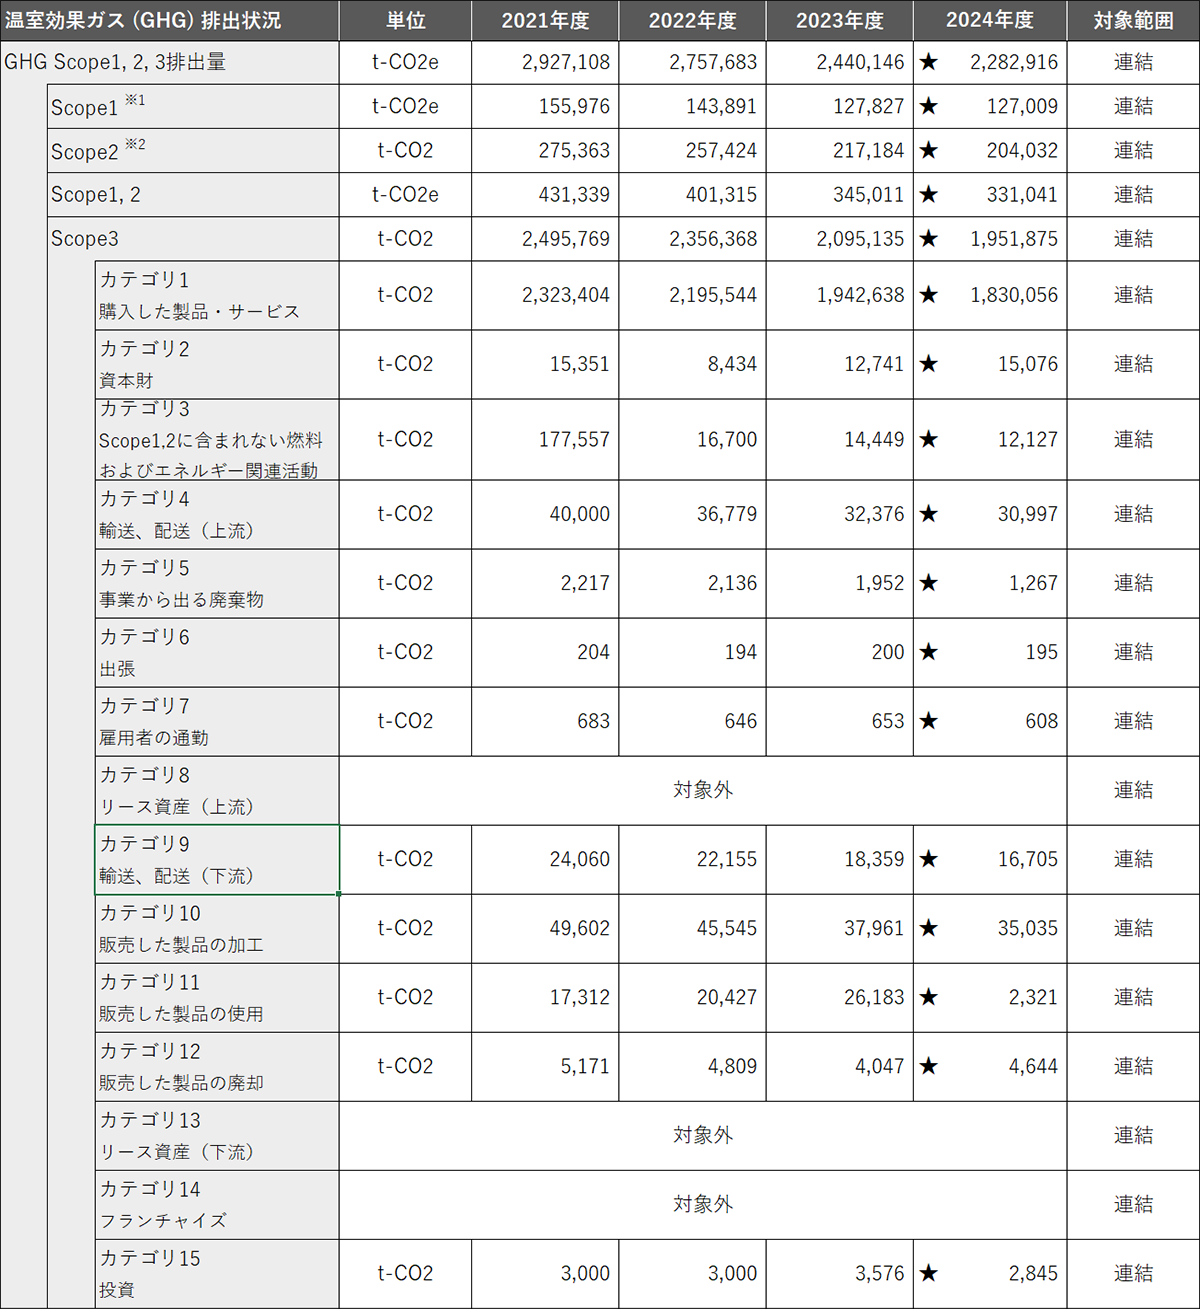1200x1309 pixels.
Task: Click カテゴリ3 Scope1,2に含まれない燃料 cell
Action: pyautogui.click(x=217, y=439)
